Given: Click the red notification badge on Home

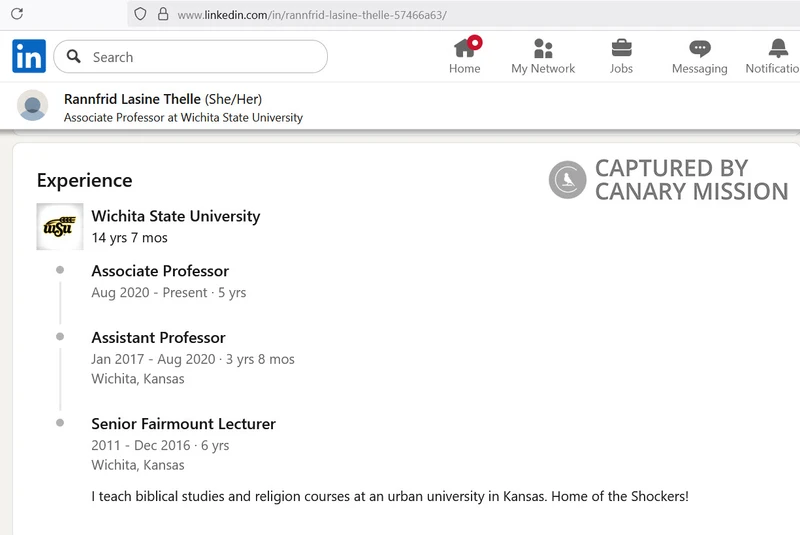Looking at the screenshot, I should [475, 42].
